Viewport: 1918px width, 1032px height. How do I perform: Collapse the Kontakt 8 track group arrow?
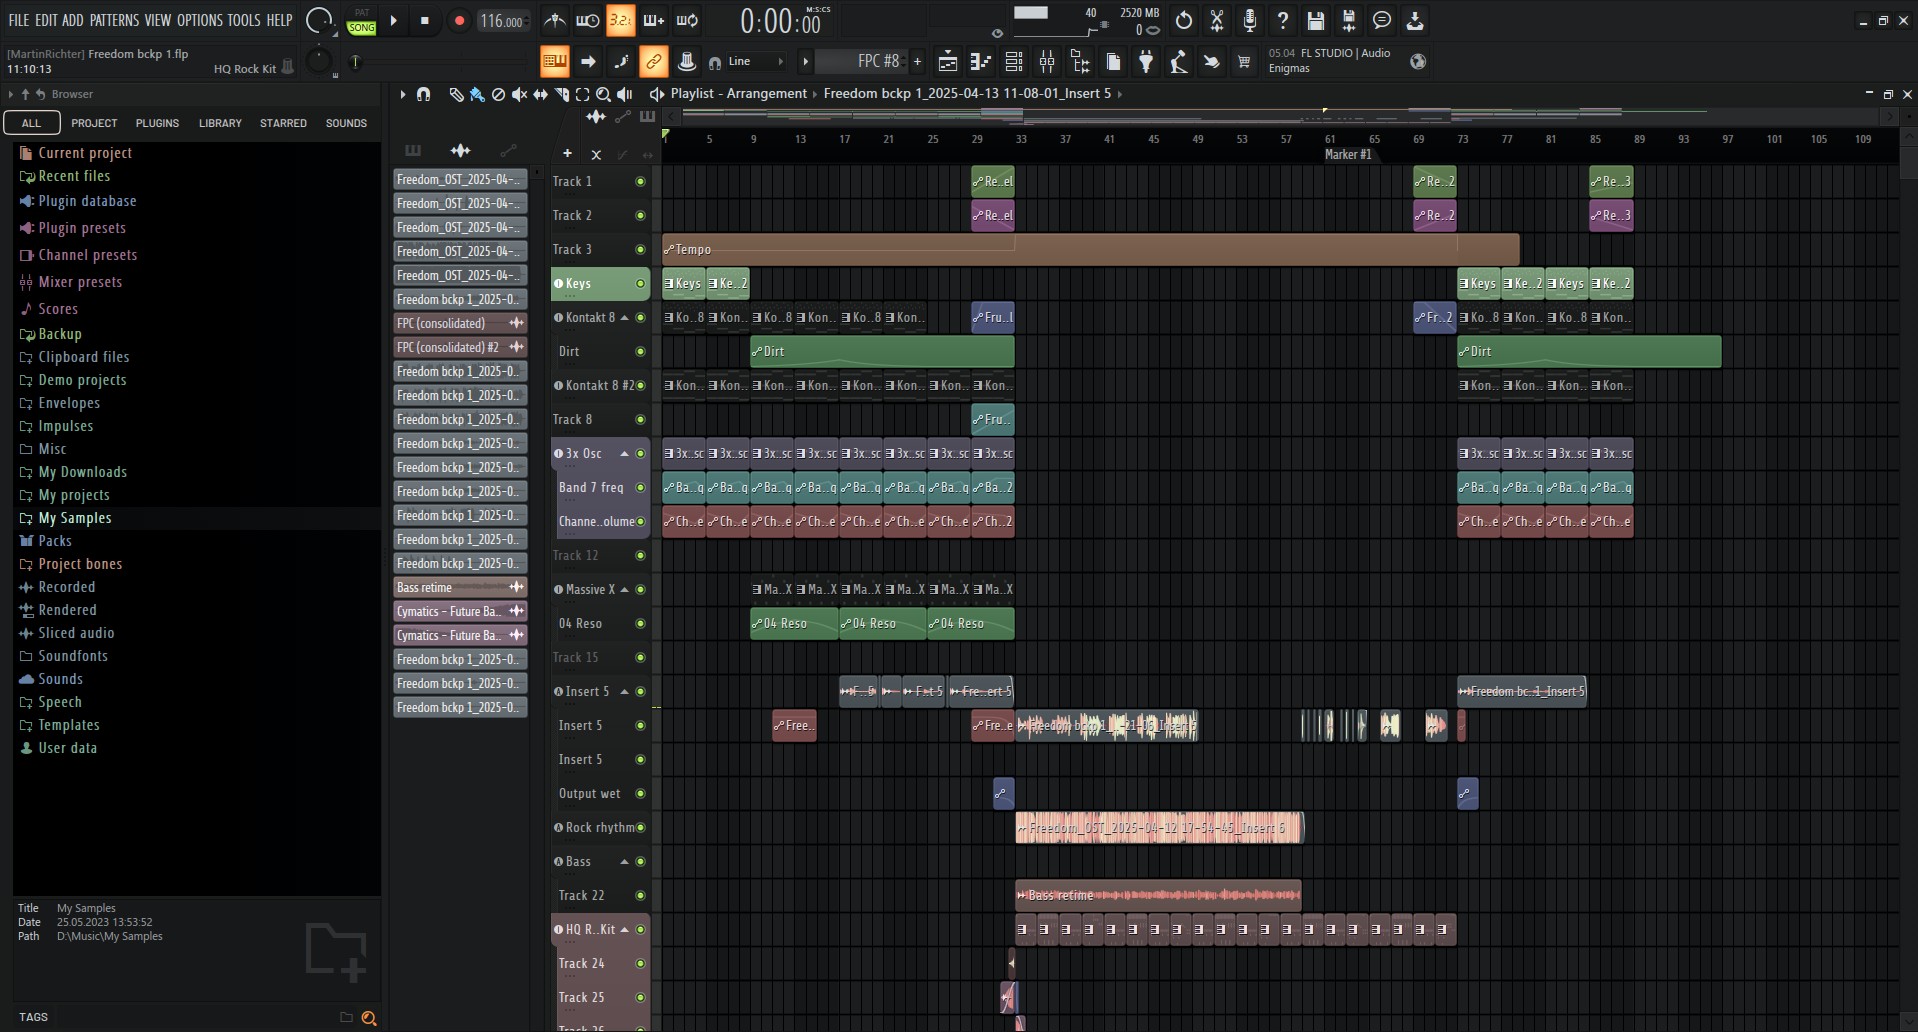click(x=625, y=318)
